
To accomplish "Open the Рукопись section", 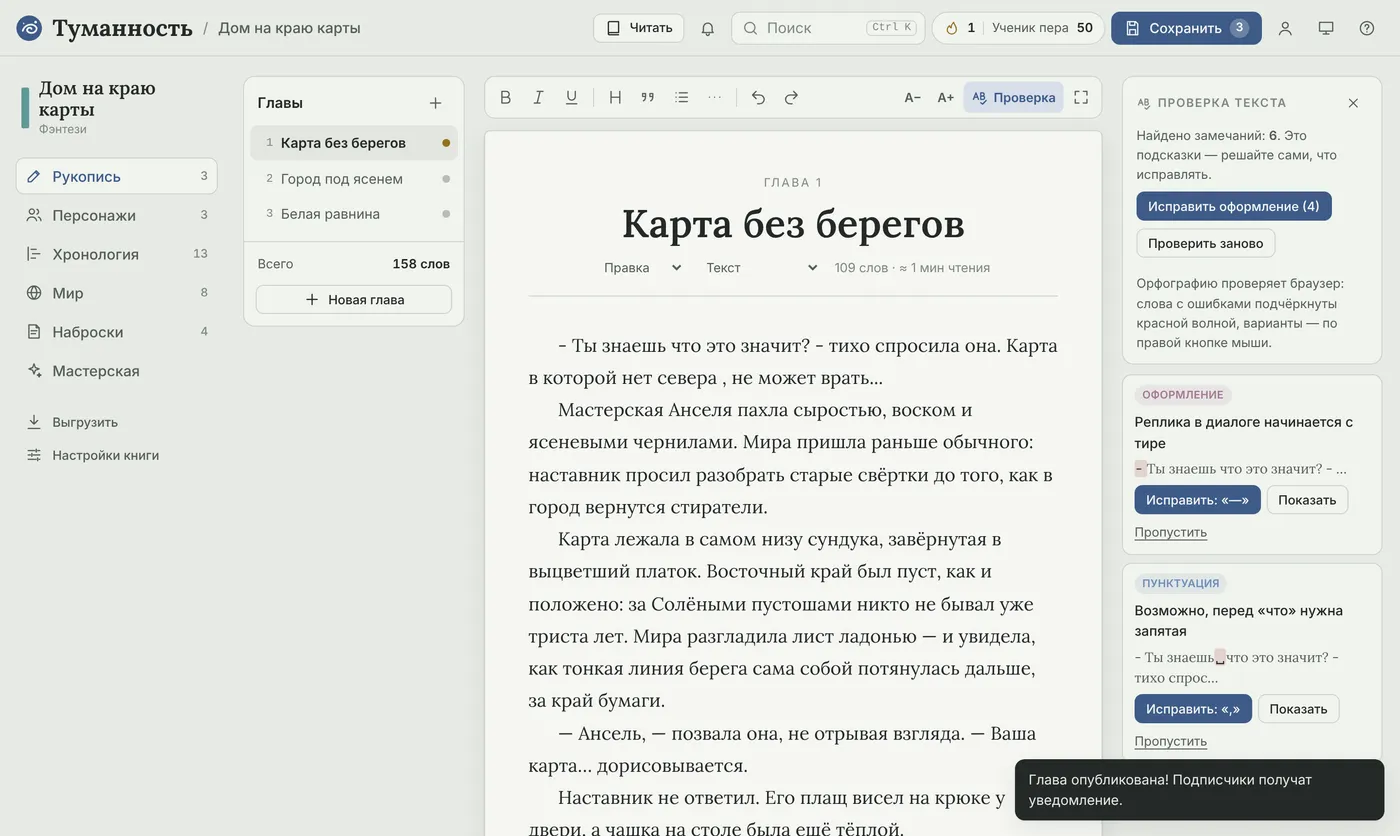I will [x=117, y=176].
